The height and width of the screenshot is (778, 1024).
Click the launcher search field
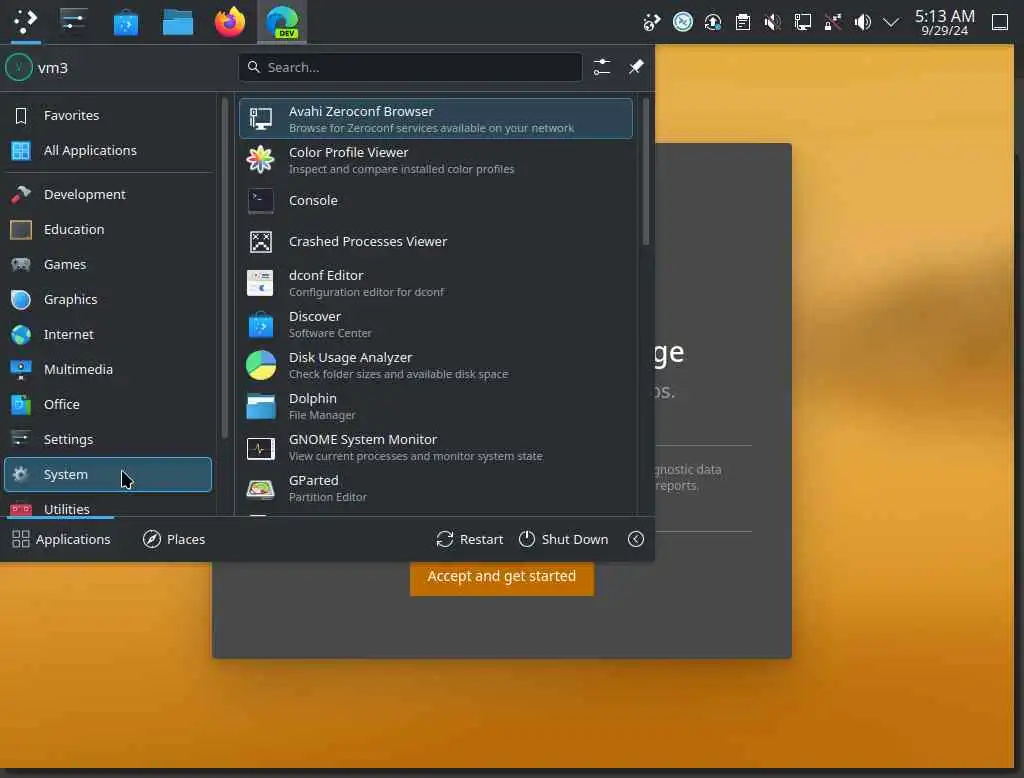tap(410, 67)
